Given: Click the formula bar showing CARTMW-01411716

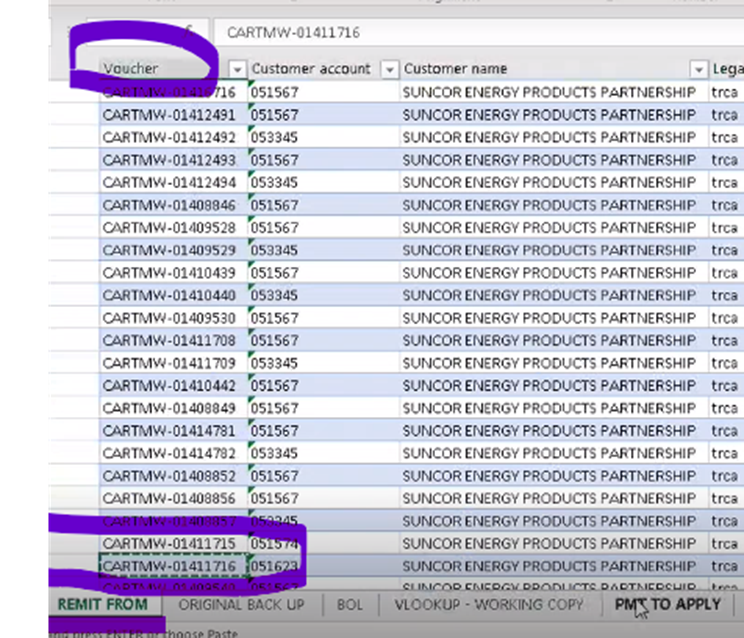Looking at the screenshot, I should [478, 32].
